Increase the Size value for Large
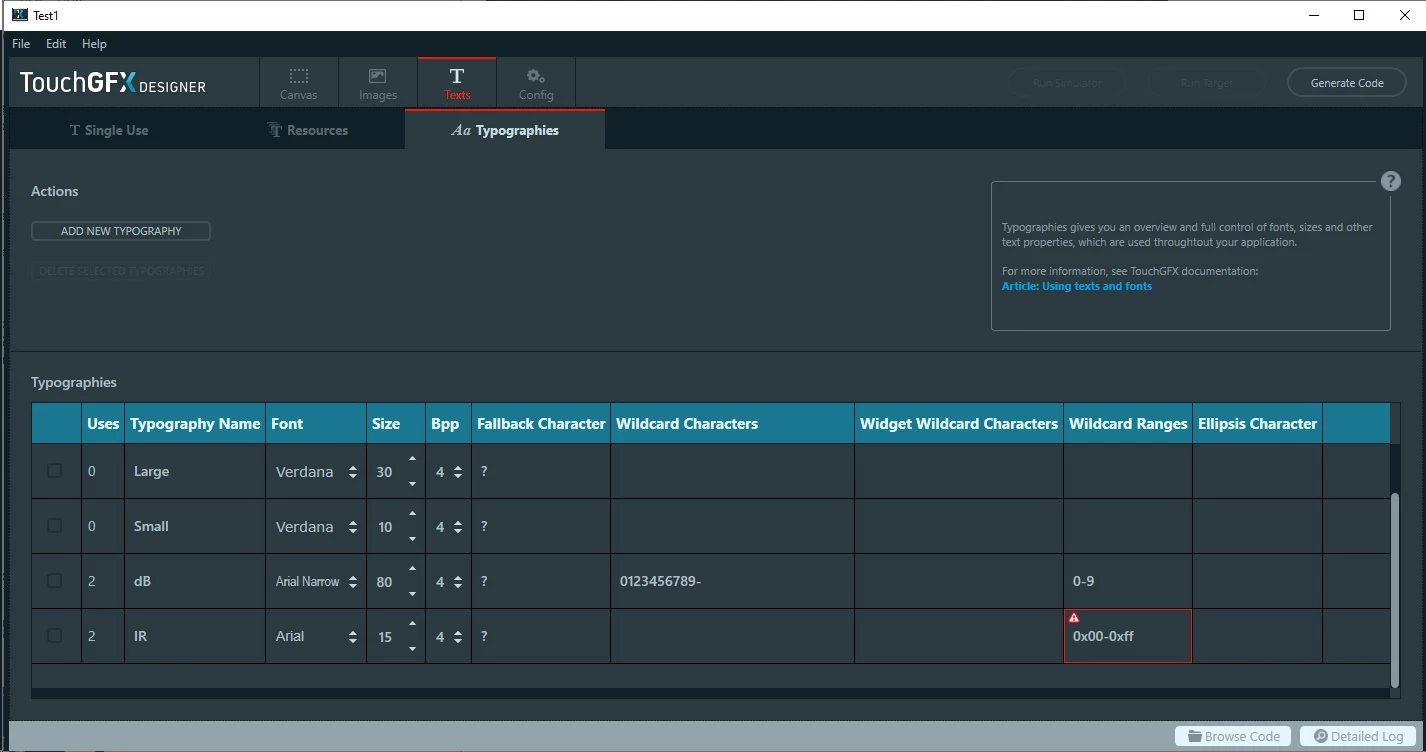The image size is (1426, 752). (412, 459)
